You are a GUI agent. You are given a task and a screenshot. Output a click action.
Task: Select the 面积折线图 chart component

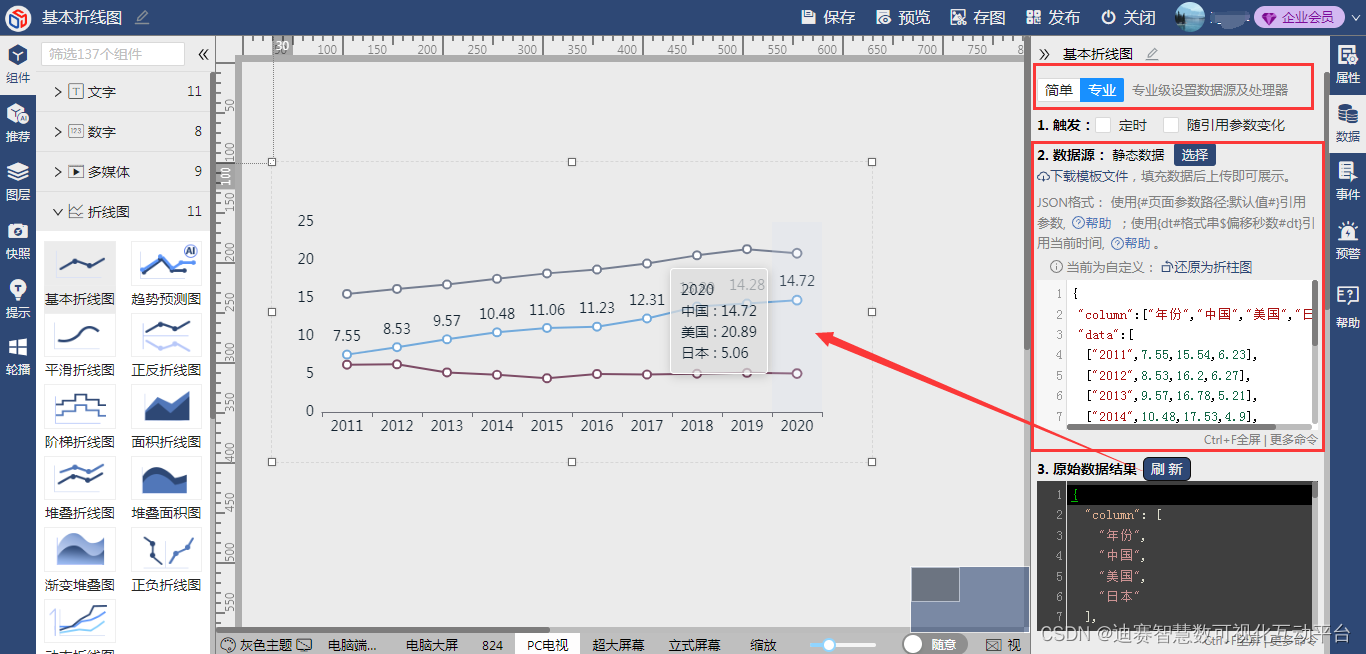pos(166,417)
